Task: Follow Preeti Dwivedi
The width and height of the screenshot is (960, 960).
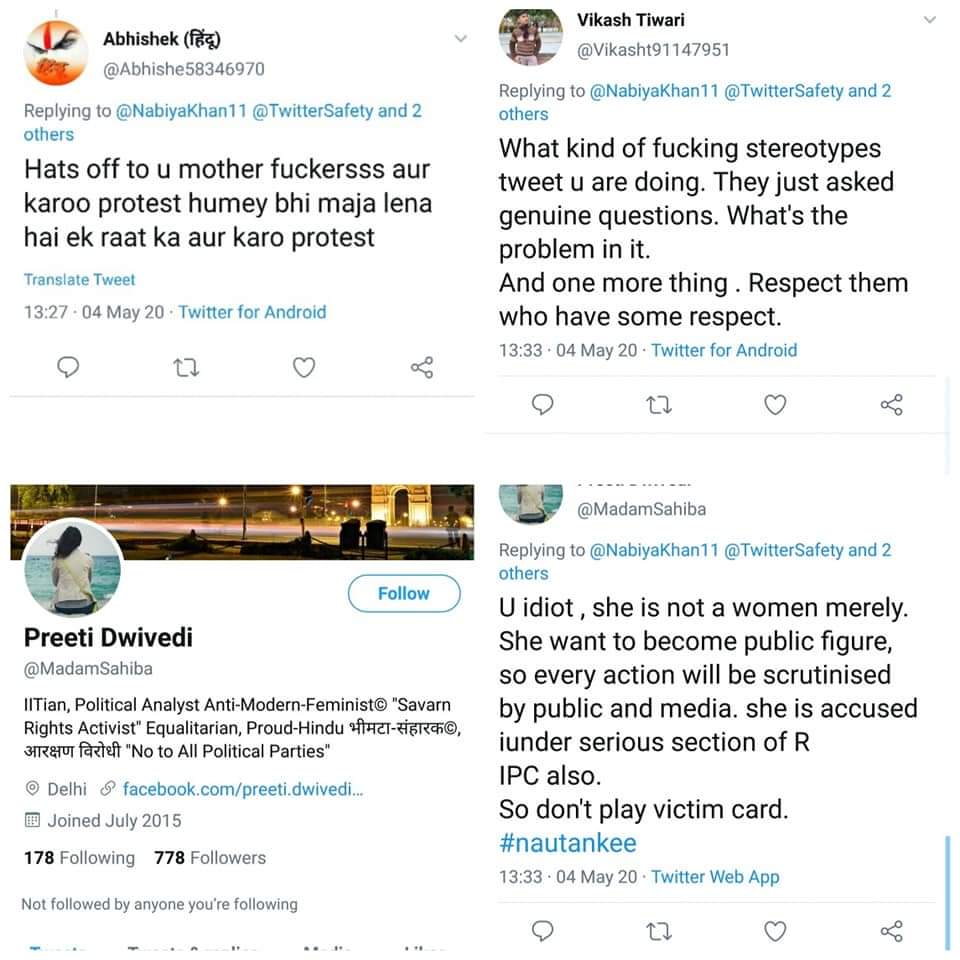Action: tap(403, 593)
